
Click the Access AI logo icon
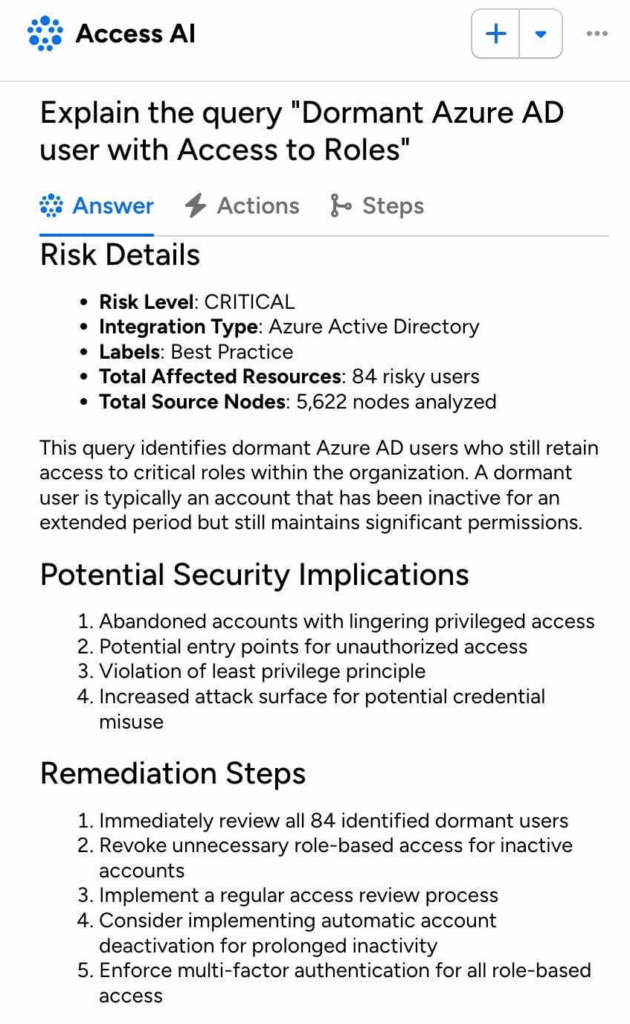pos(45,34)
